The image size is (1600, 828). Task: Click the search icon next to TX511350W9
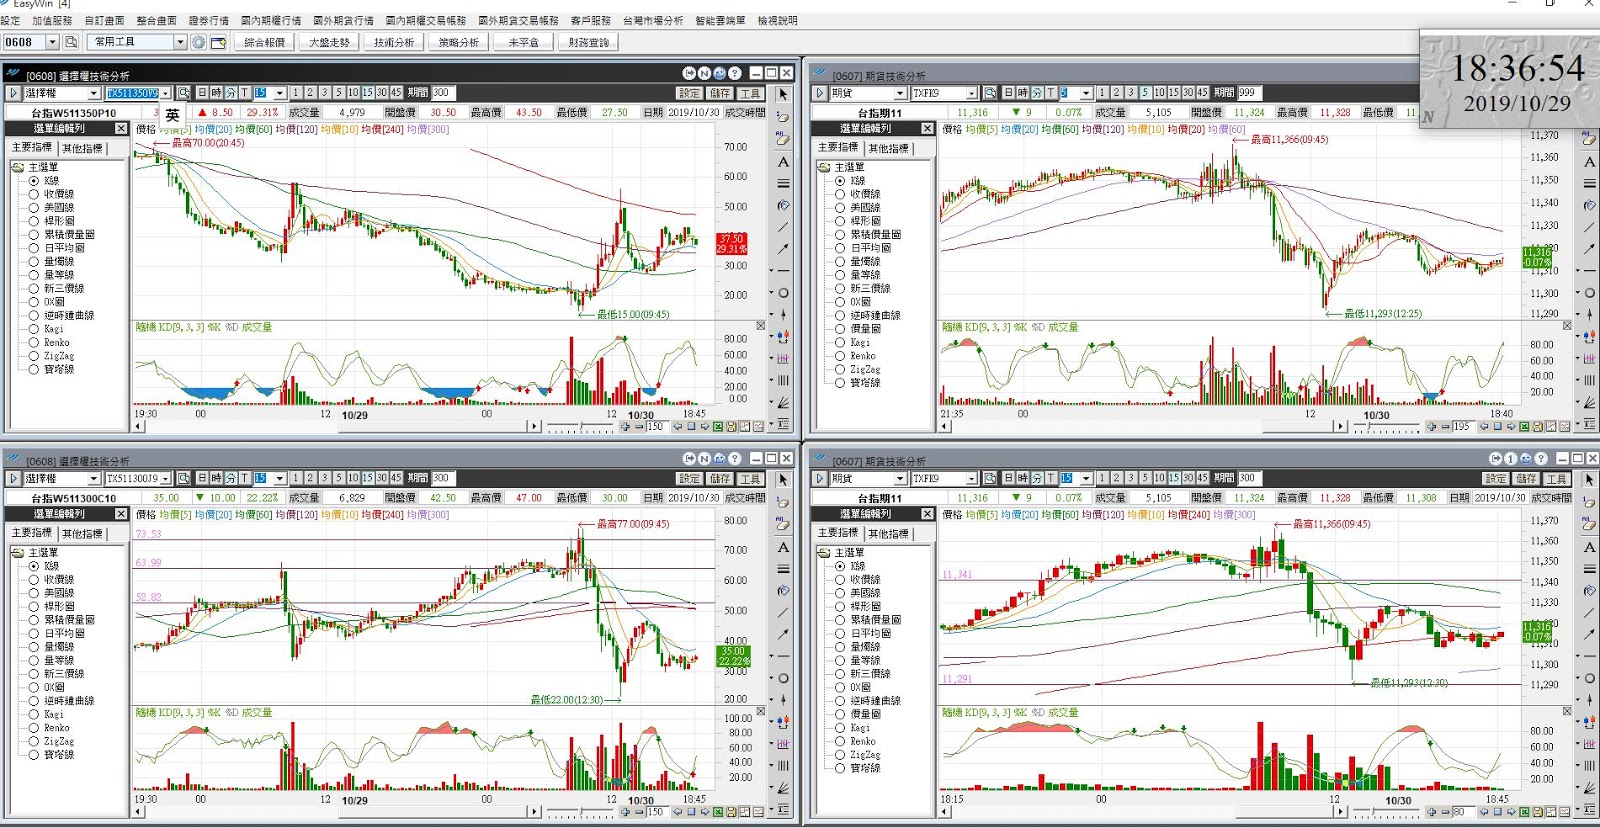pos(183,93)
